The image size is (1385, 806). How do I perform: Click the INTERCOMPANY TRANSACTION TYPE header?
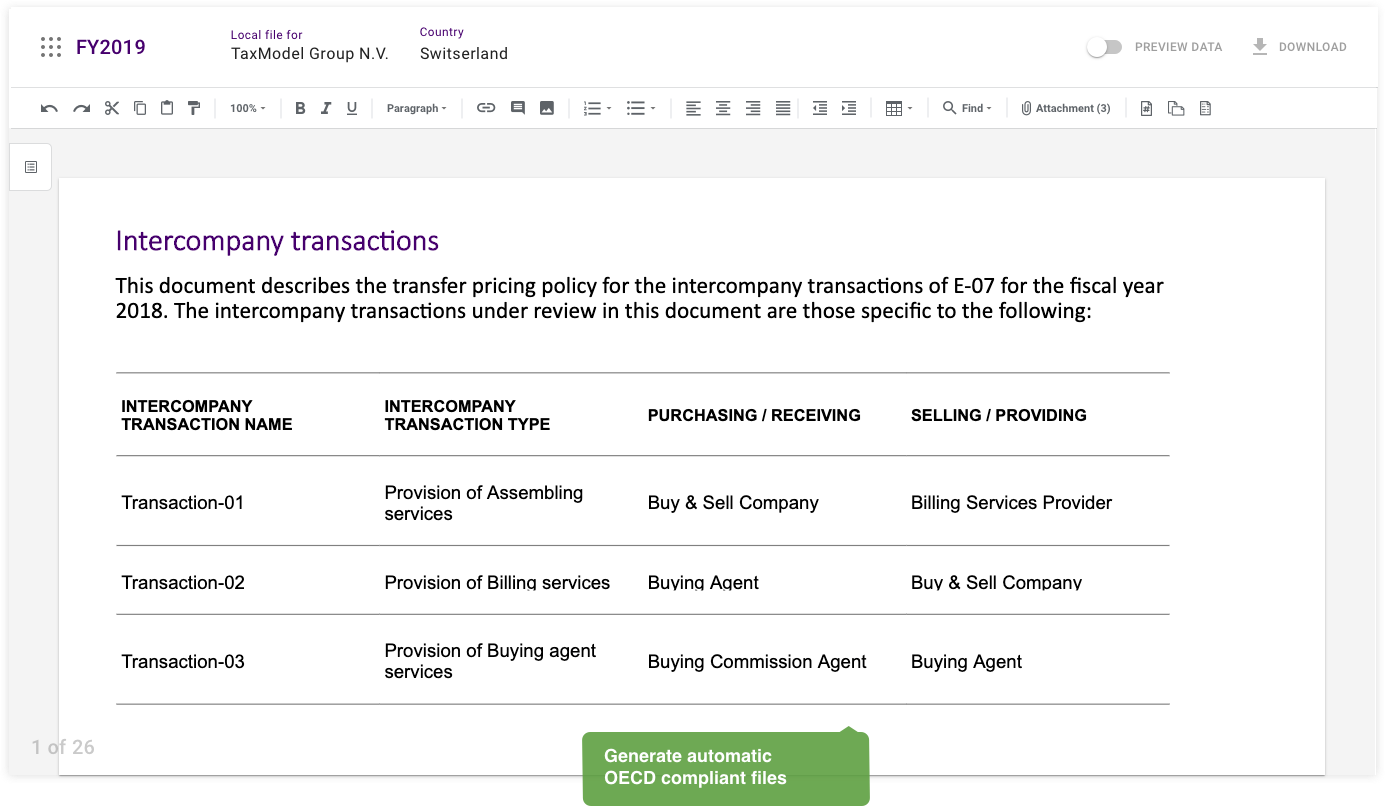pos(467,415)
